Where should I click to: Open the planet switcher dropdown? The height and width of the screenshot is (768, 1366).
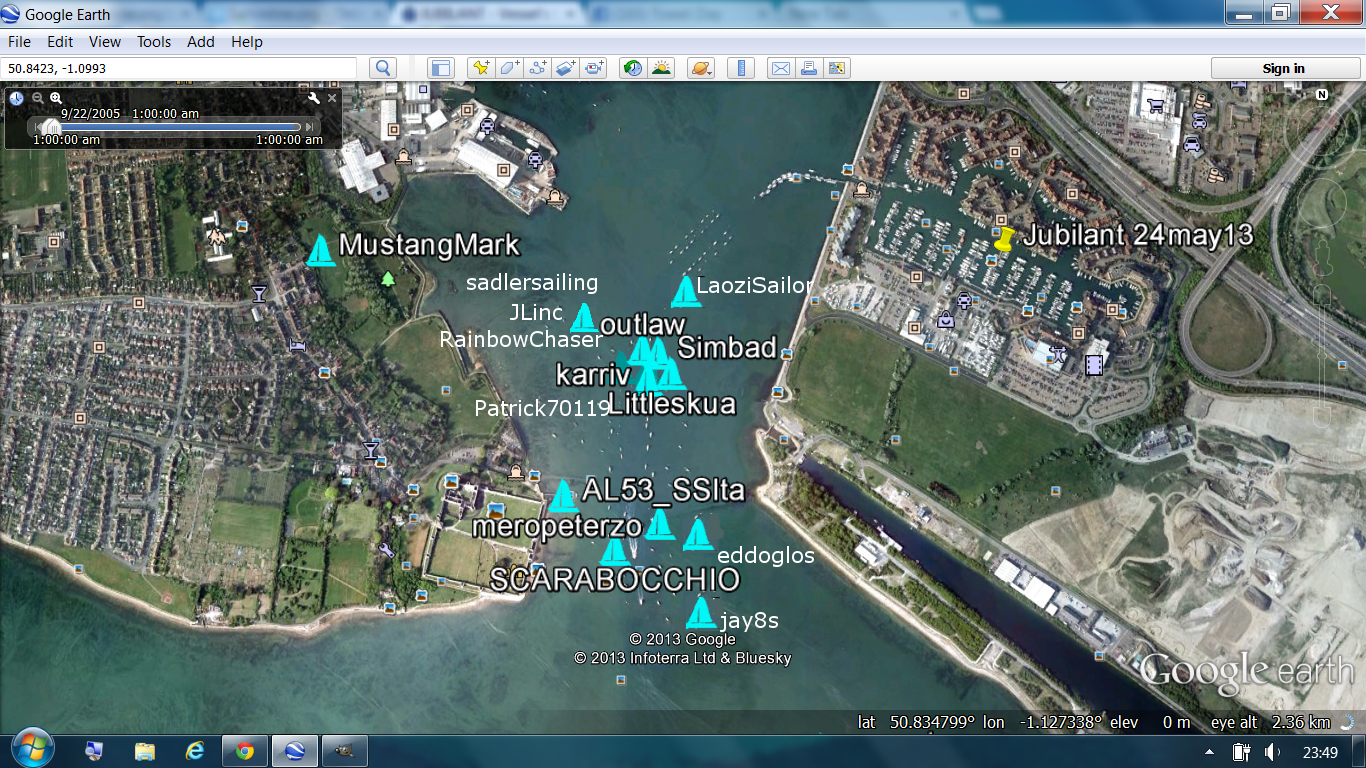(701, 68)
